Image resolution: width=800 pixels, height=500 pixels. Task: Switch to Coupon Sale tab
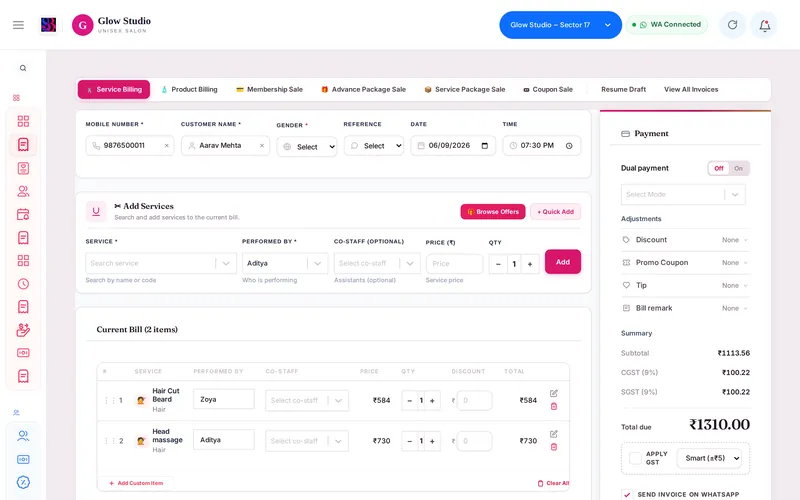tap(548, 89)
